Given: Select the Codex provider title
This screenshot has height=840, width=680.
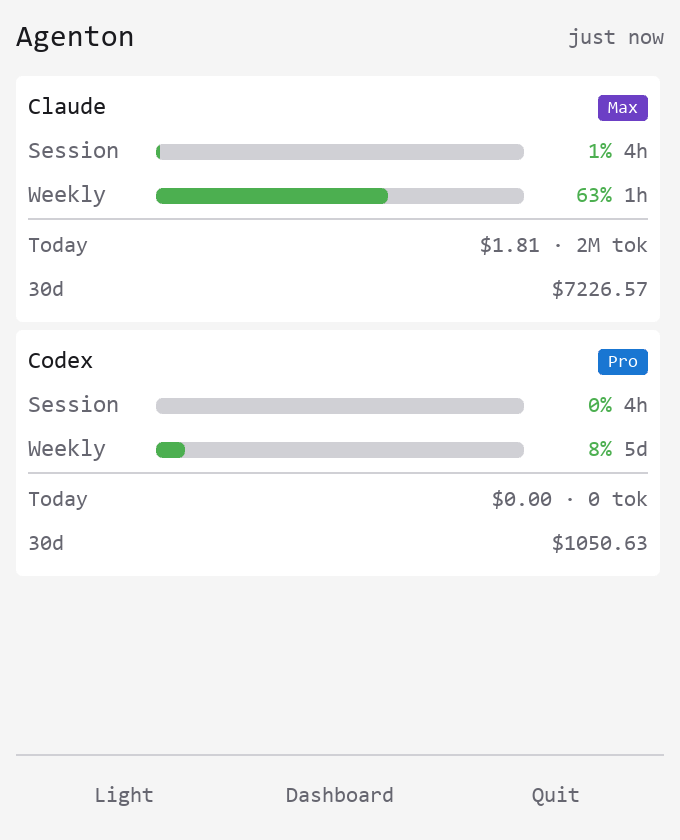Looking at the screenshot, I should pyautogui.click(x=61, y=361).
